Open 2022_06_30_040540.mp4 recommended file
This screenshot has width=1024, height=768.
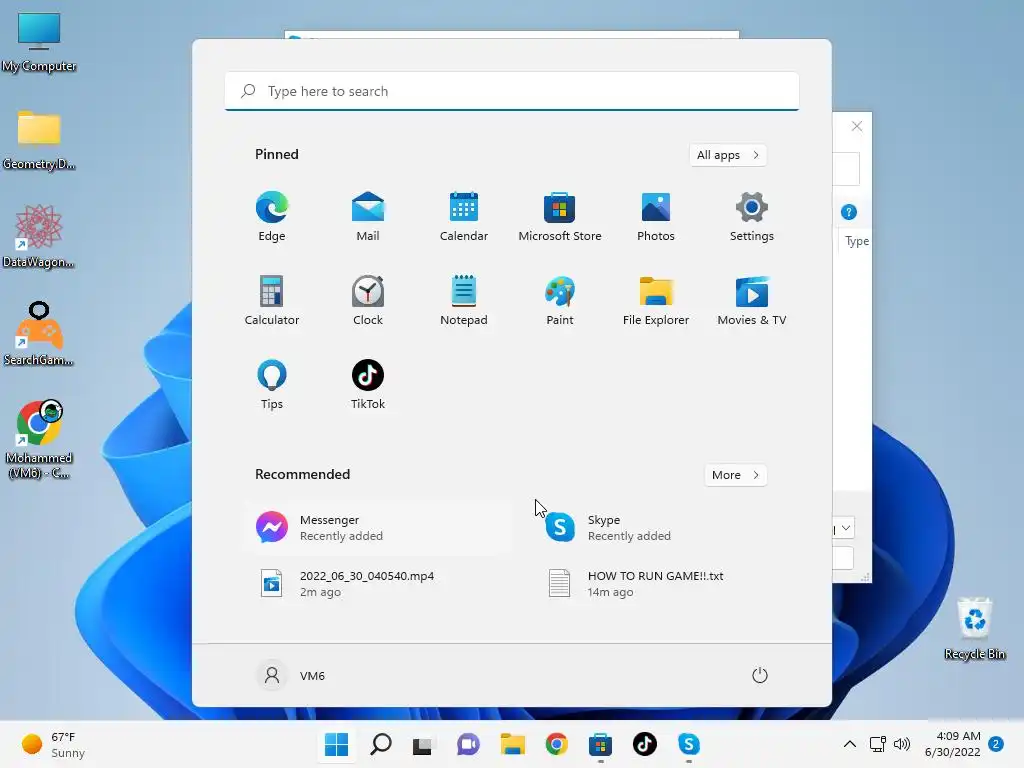click(379, 584)
